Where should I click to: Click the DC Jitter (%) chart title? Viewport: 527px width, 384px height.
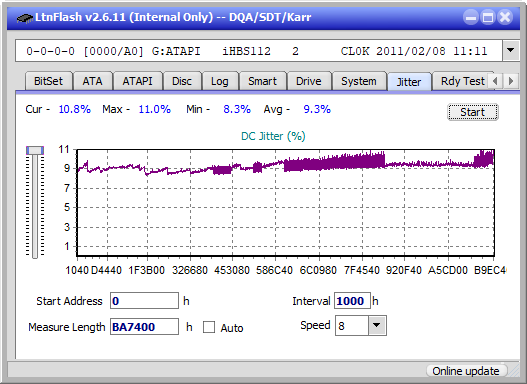273,136
